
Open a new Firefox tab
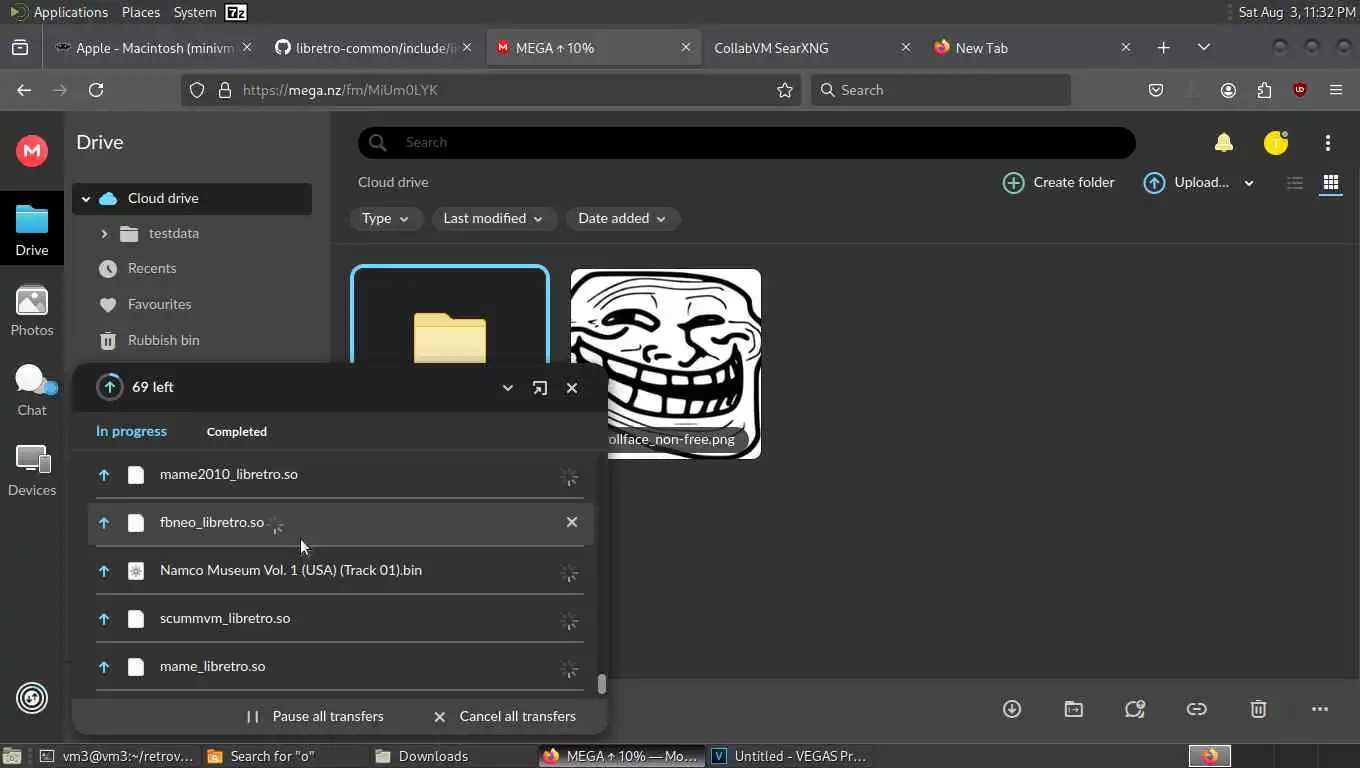click(x=1163, y=48)
